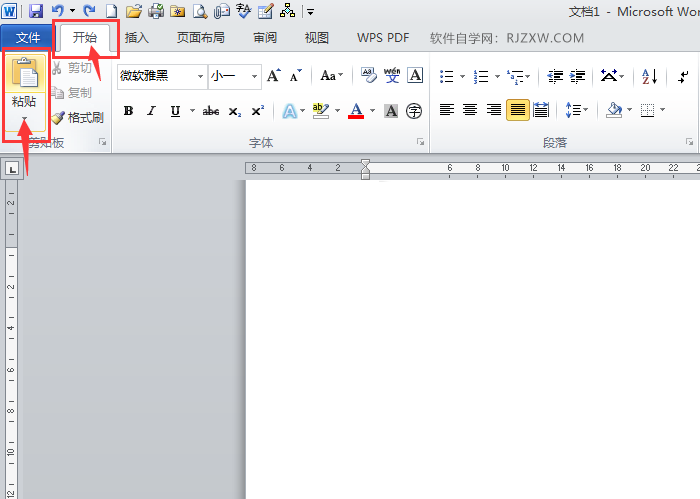Image resolution: width=700 pixels, height=499 pixels.
Task: Show paragraph marks icon
Action: click(683, 76)
